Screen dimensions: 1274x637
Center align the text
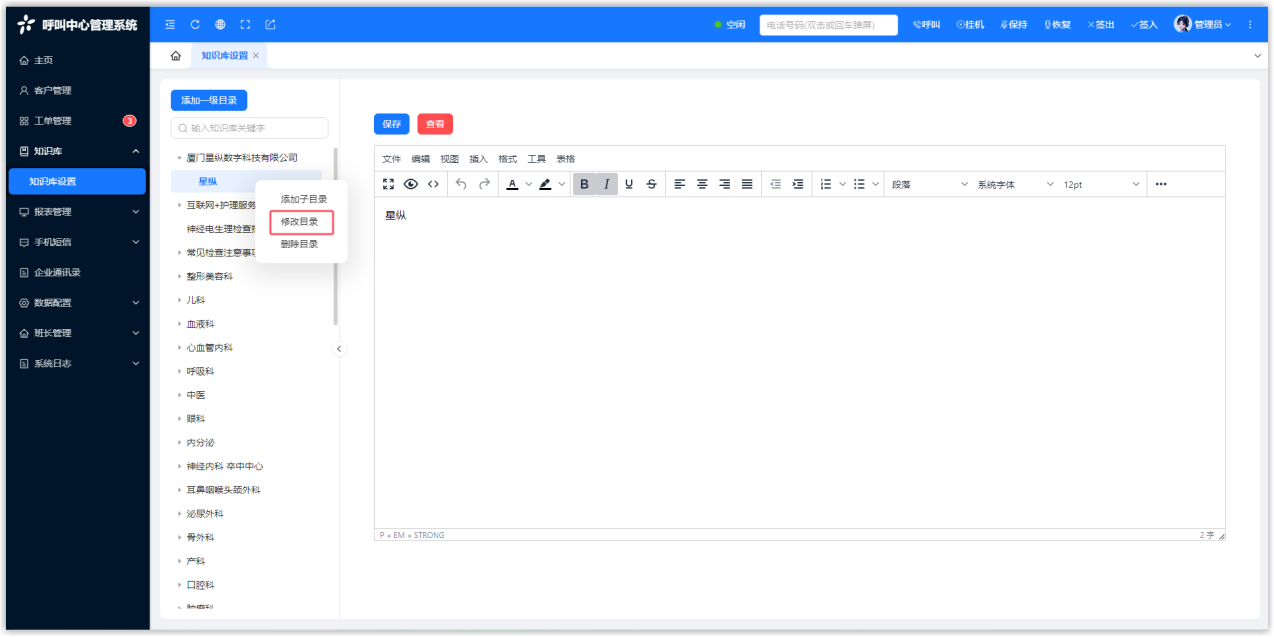(702, 184)
